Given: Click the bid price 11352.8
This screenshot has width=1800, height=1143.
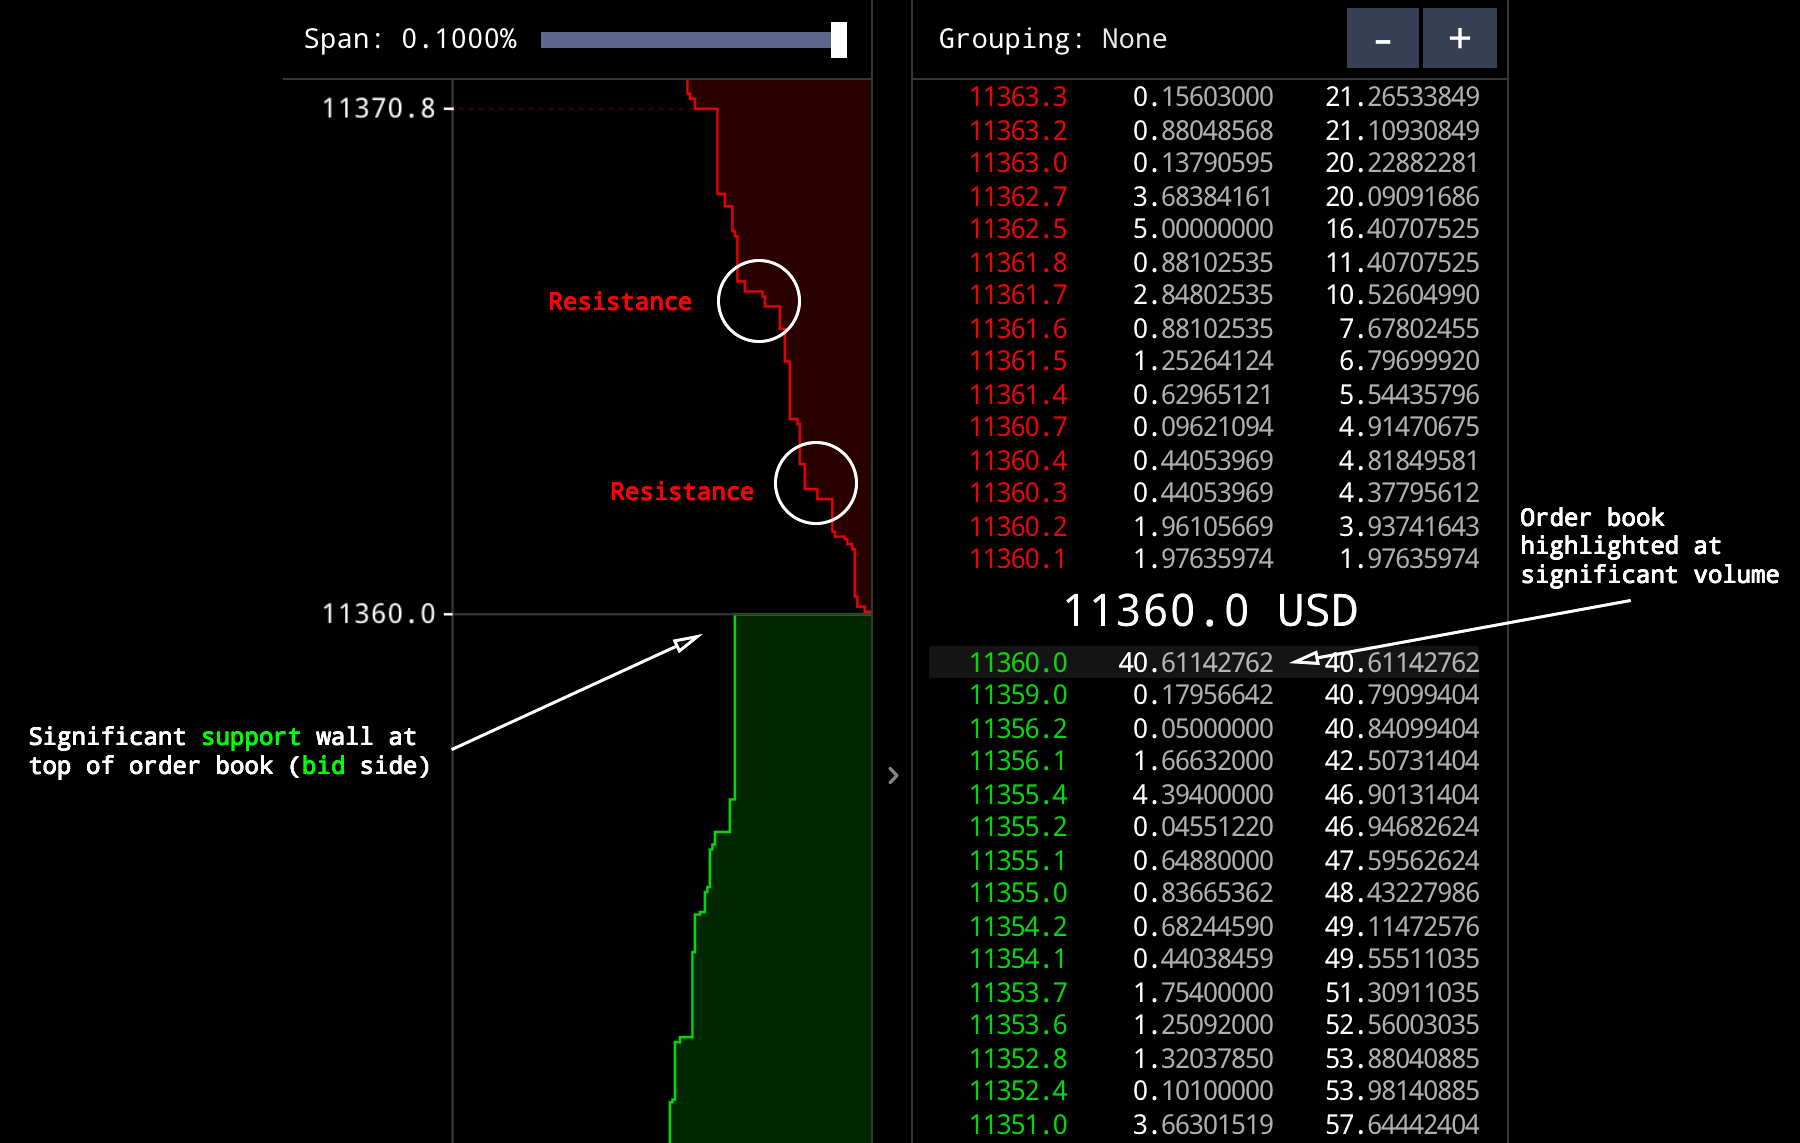Looking at the screenshot, I should [1018, 1058].
